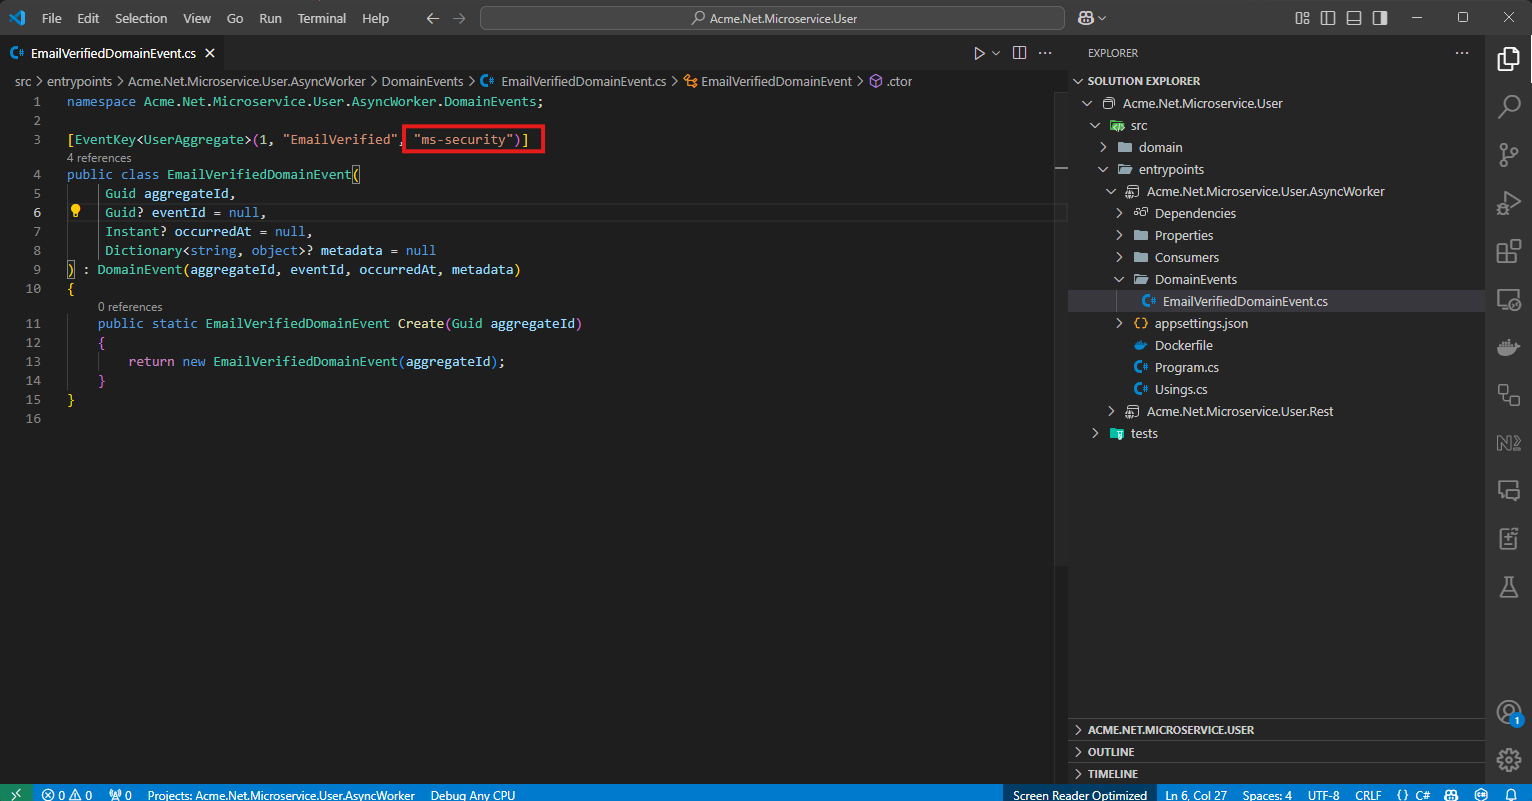The height and width of the screenshot is (801, 1532).
Task: Open the Explorer view in activity bar
Action: [1508, 59]
